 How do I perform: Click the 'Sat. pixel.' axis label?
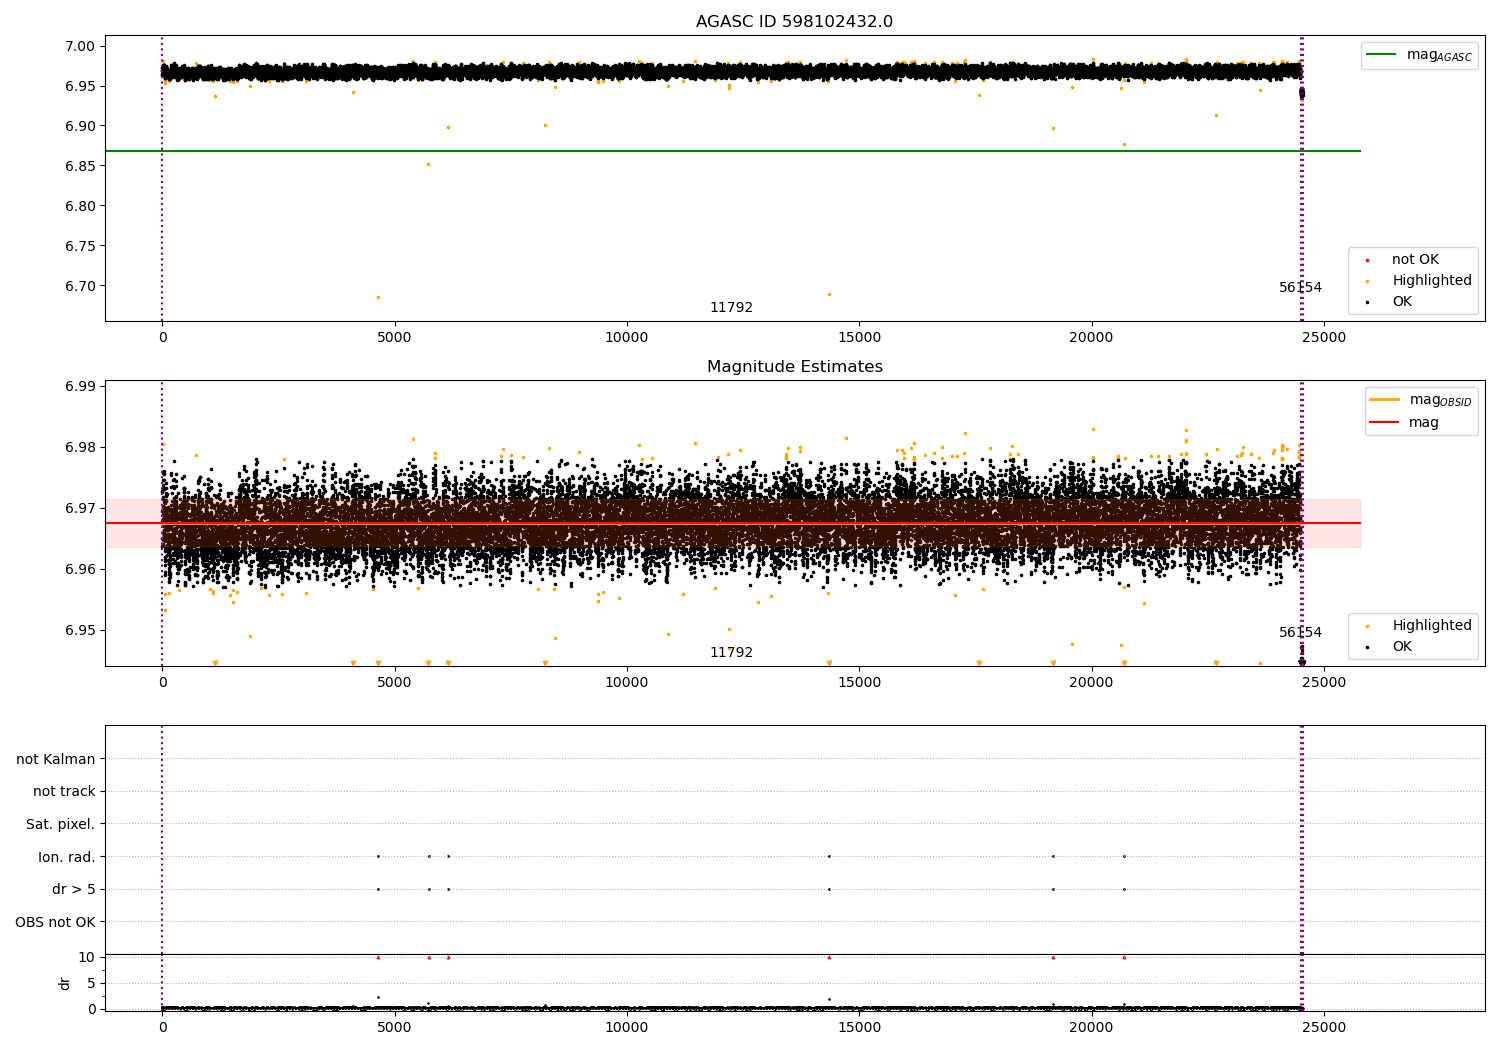61,824
